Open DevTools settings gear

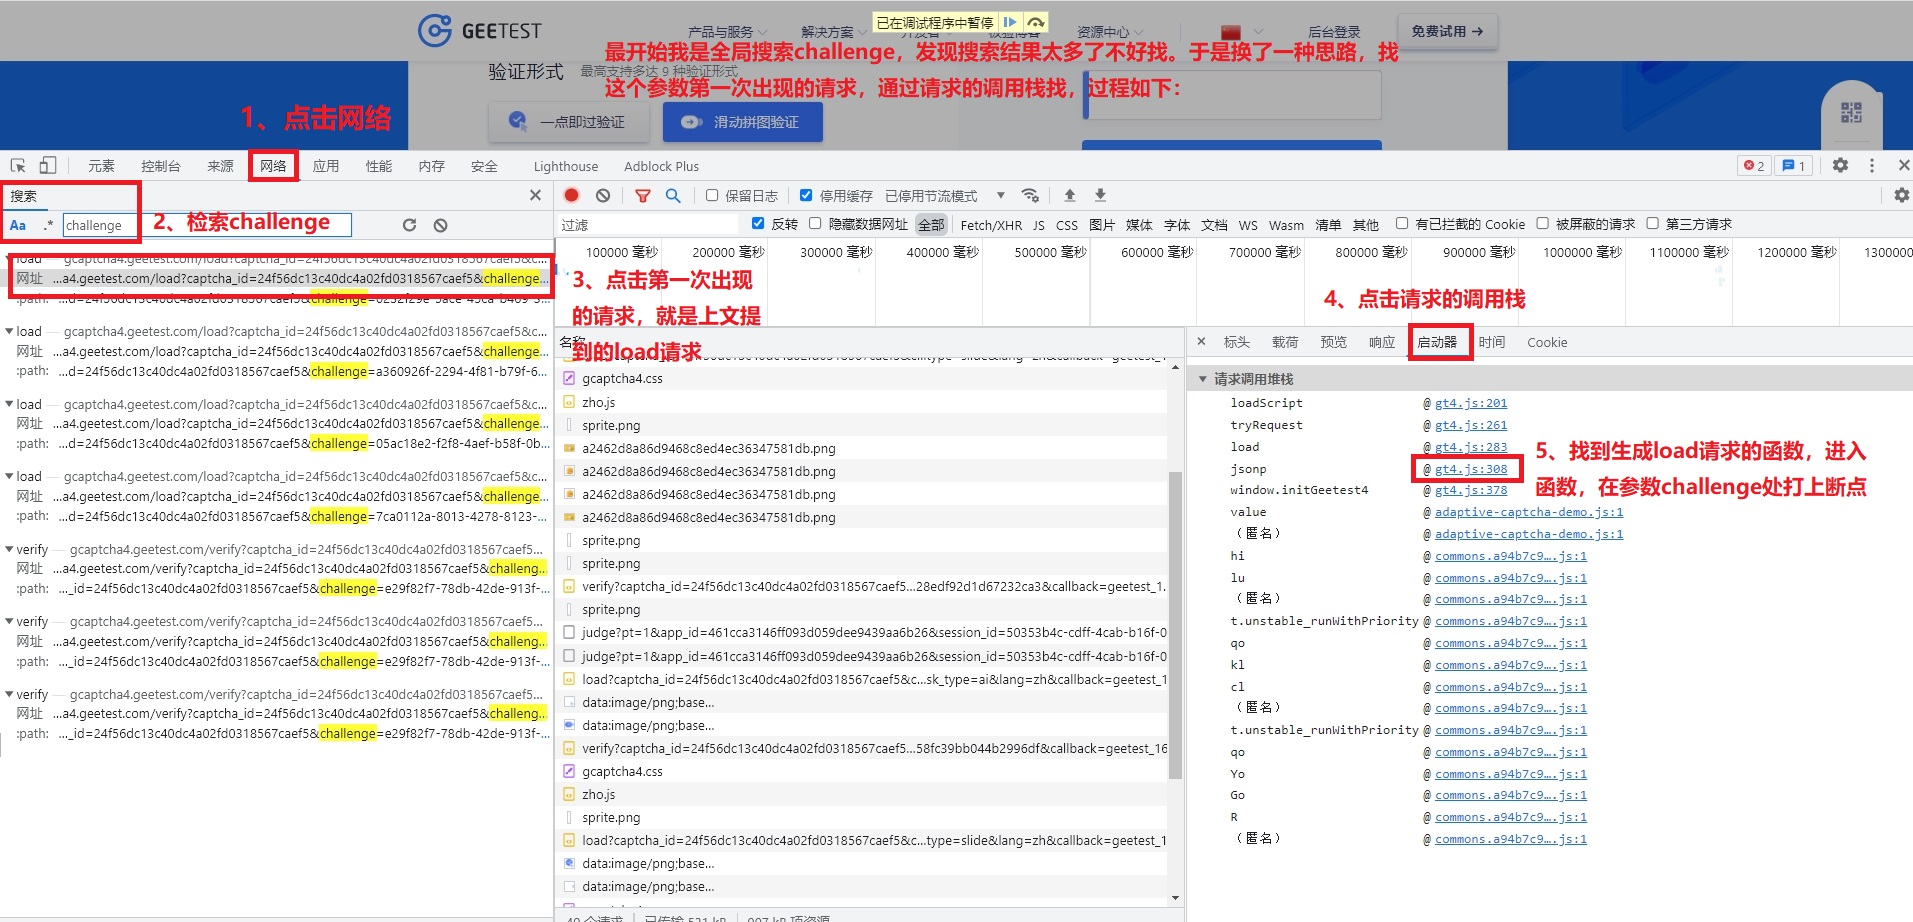pyautogui.click(x=1840, y=166)
